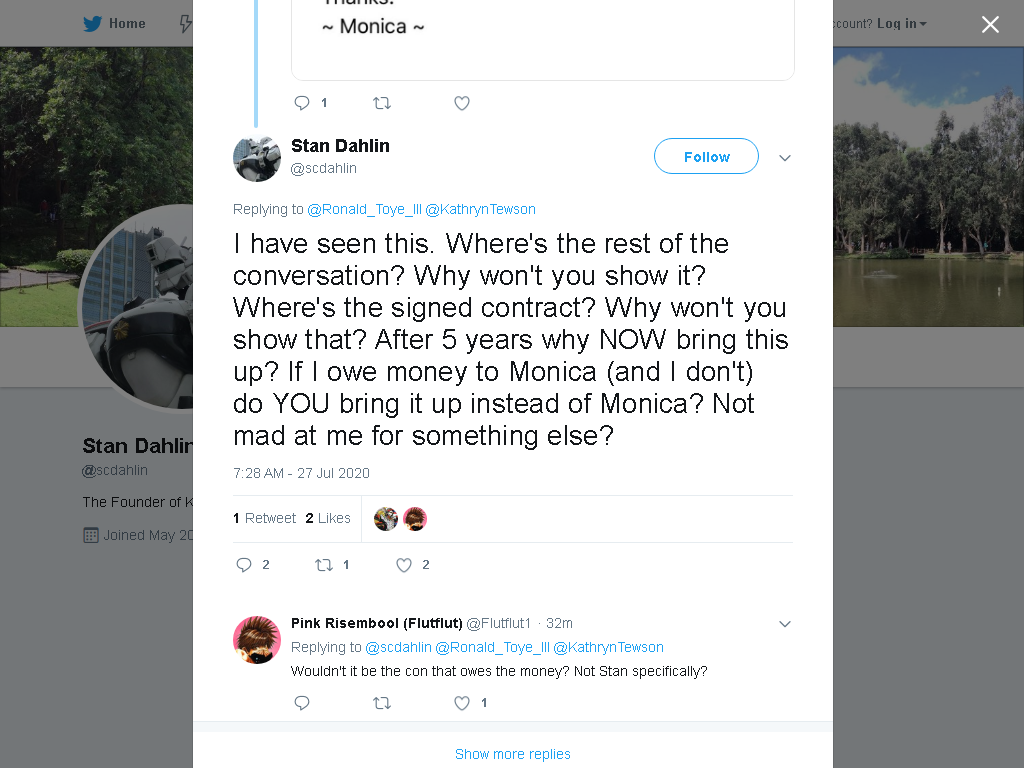
Task: Open @Ronald_Toye_III mention link in main tweet
Action: tap(364, 209)
